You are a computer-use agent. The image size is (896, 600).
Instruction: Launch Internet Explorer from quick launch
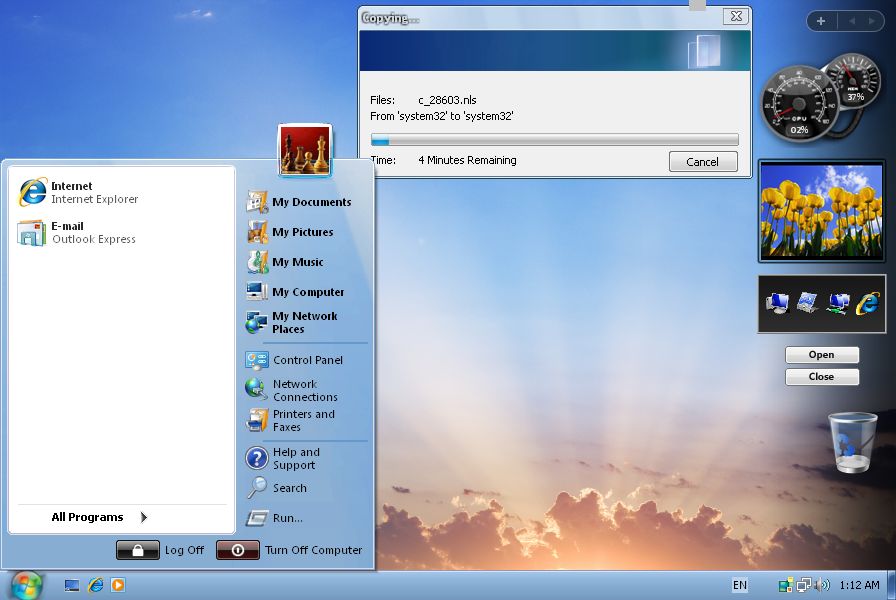[x=95, y=585]
